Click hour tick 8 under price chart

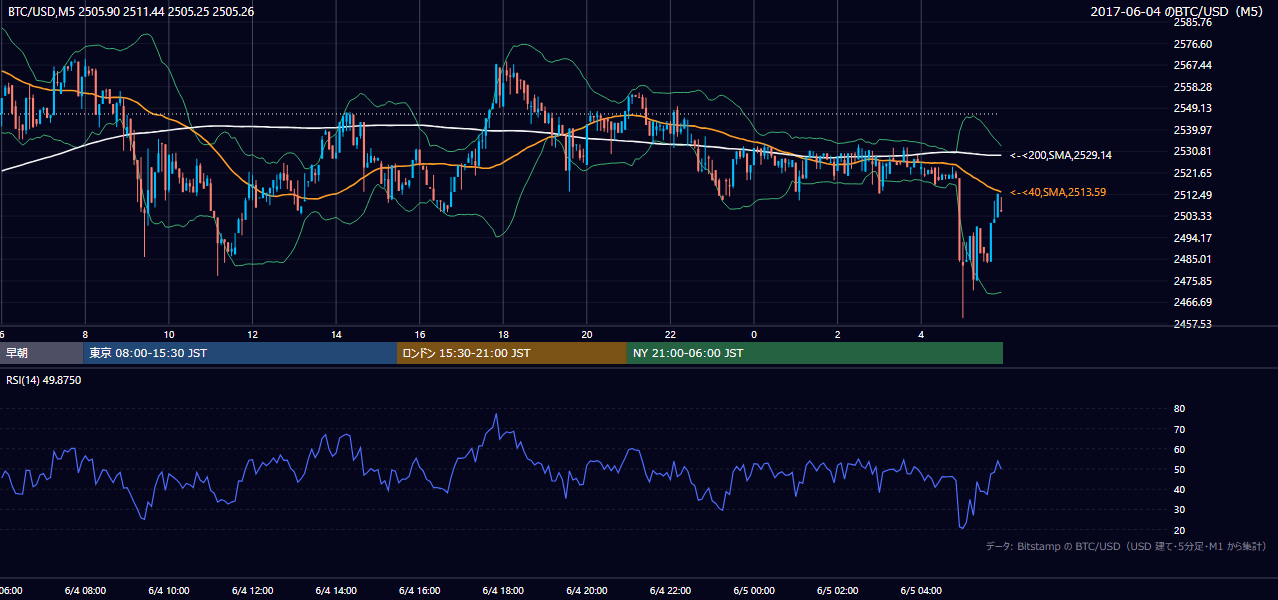tap(85, 334)
